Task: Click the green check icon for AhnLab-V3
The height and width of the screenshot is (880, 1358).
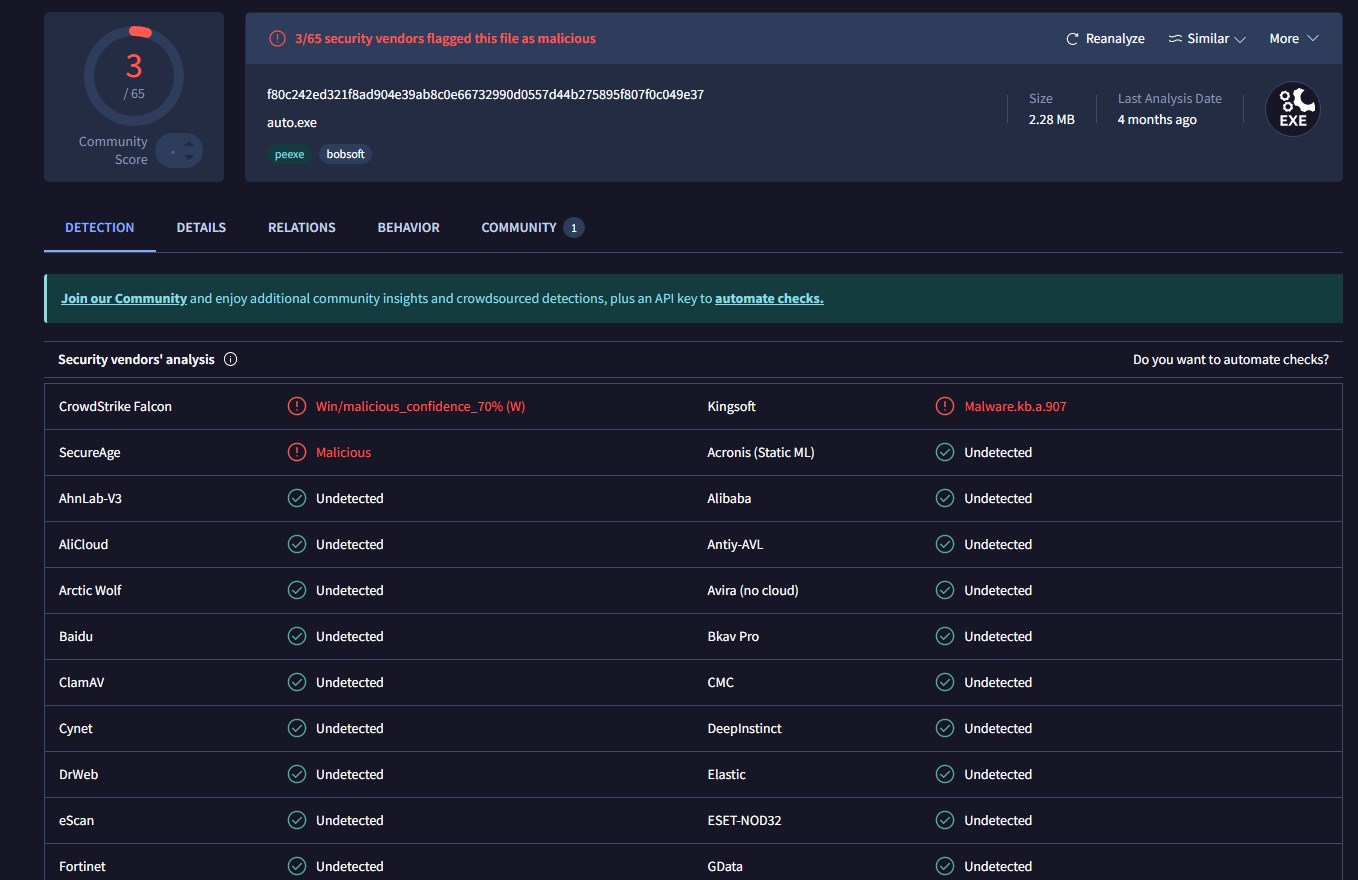Action: pos(297,498)
